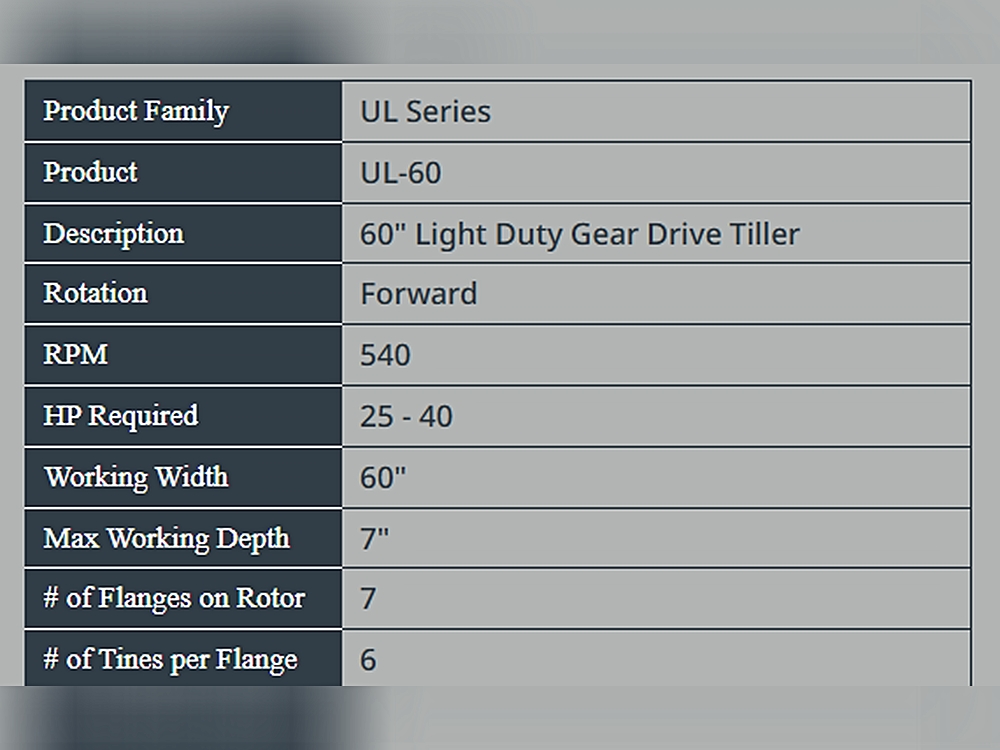Click the Working Width label
The image size is (1000, 750).
click(136, 477)
